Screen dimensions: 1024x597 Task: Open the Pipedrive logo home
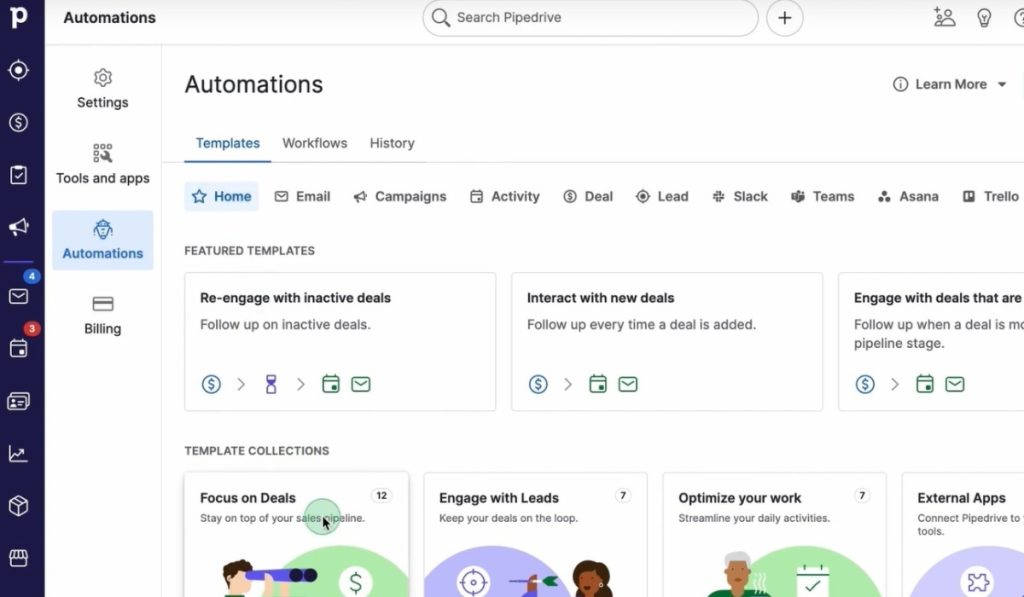(x=19, y=17)
